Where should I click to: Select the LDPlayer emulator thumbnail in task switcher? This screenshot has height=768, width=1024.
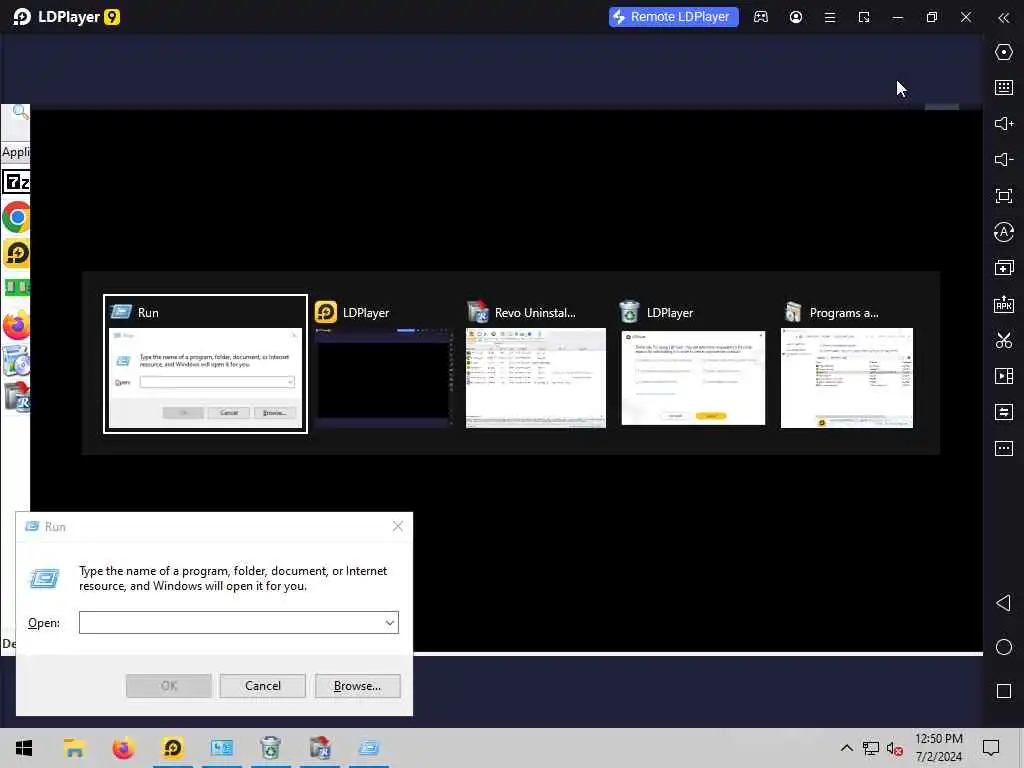coord(383,364)
